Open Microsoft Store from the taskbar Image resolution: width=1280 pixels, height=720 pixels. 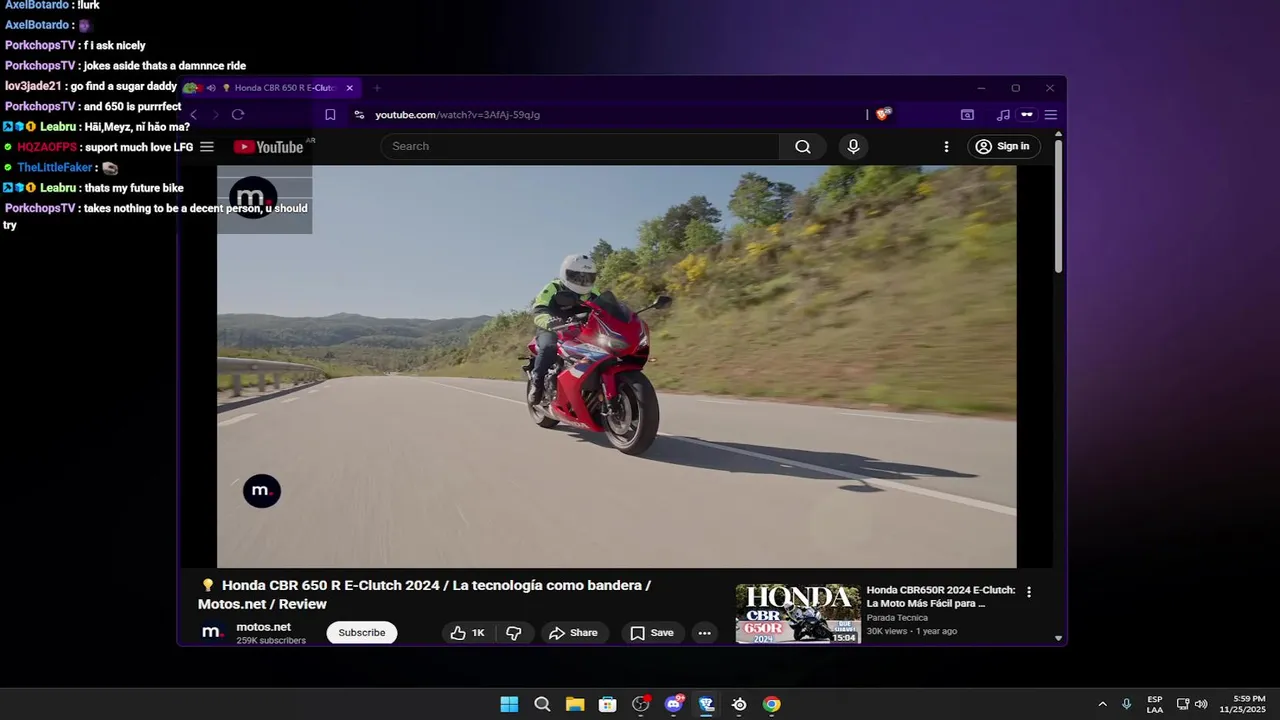[608, 704]
